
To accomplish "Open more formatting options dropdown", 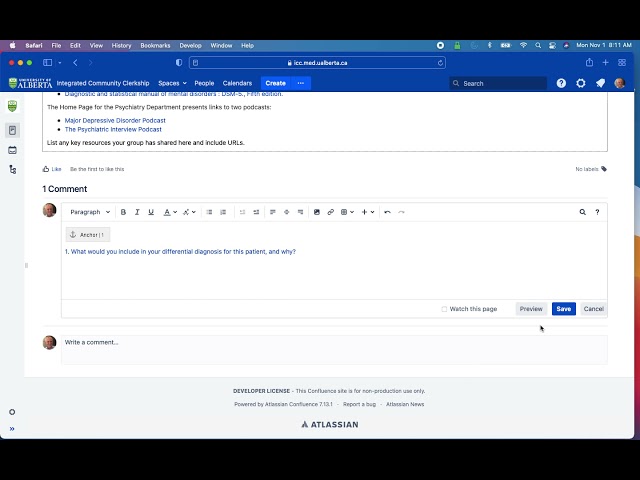I will click(189, 212).
